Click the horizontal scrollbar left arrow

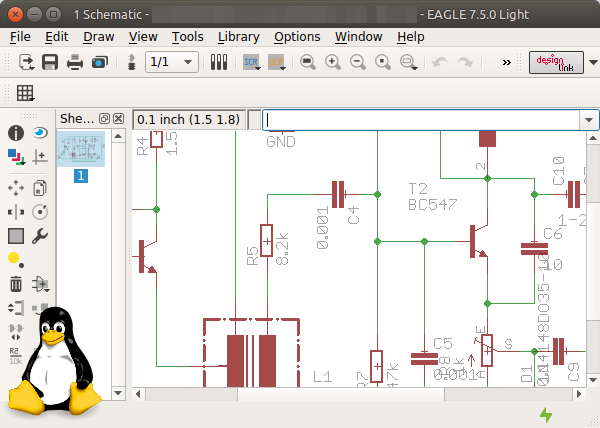tap(138, 394)
